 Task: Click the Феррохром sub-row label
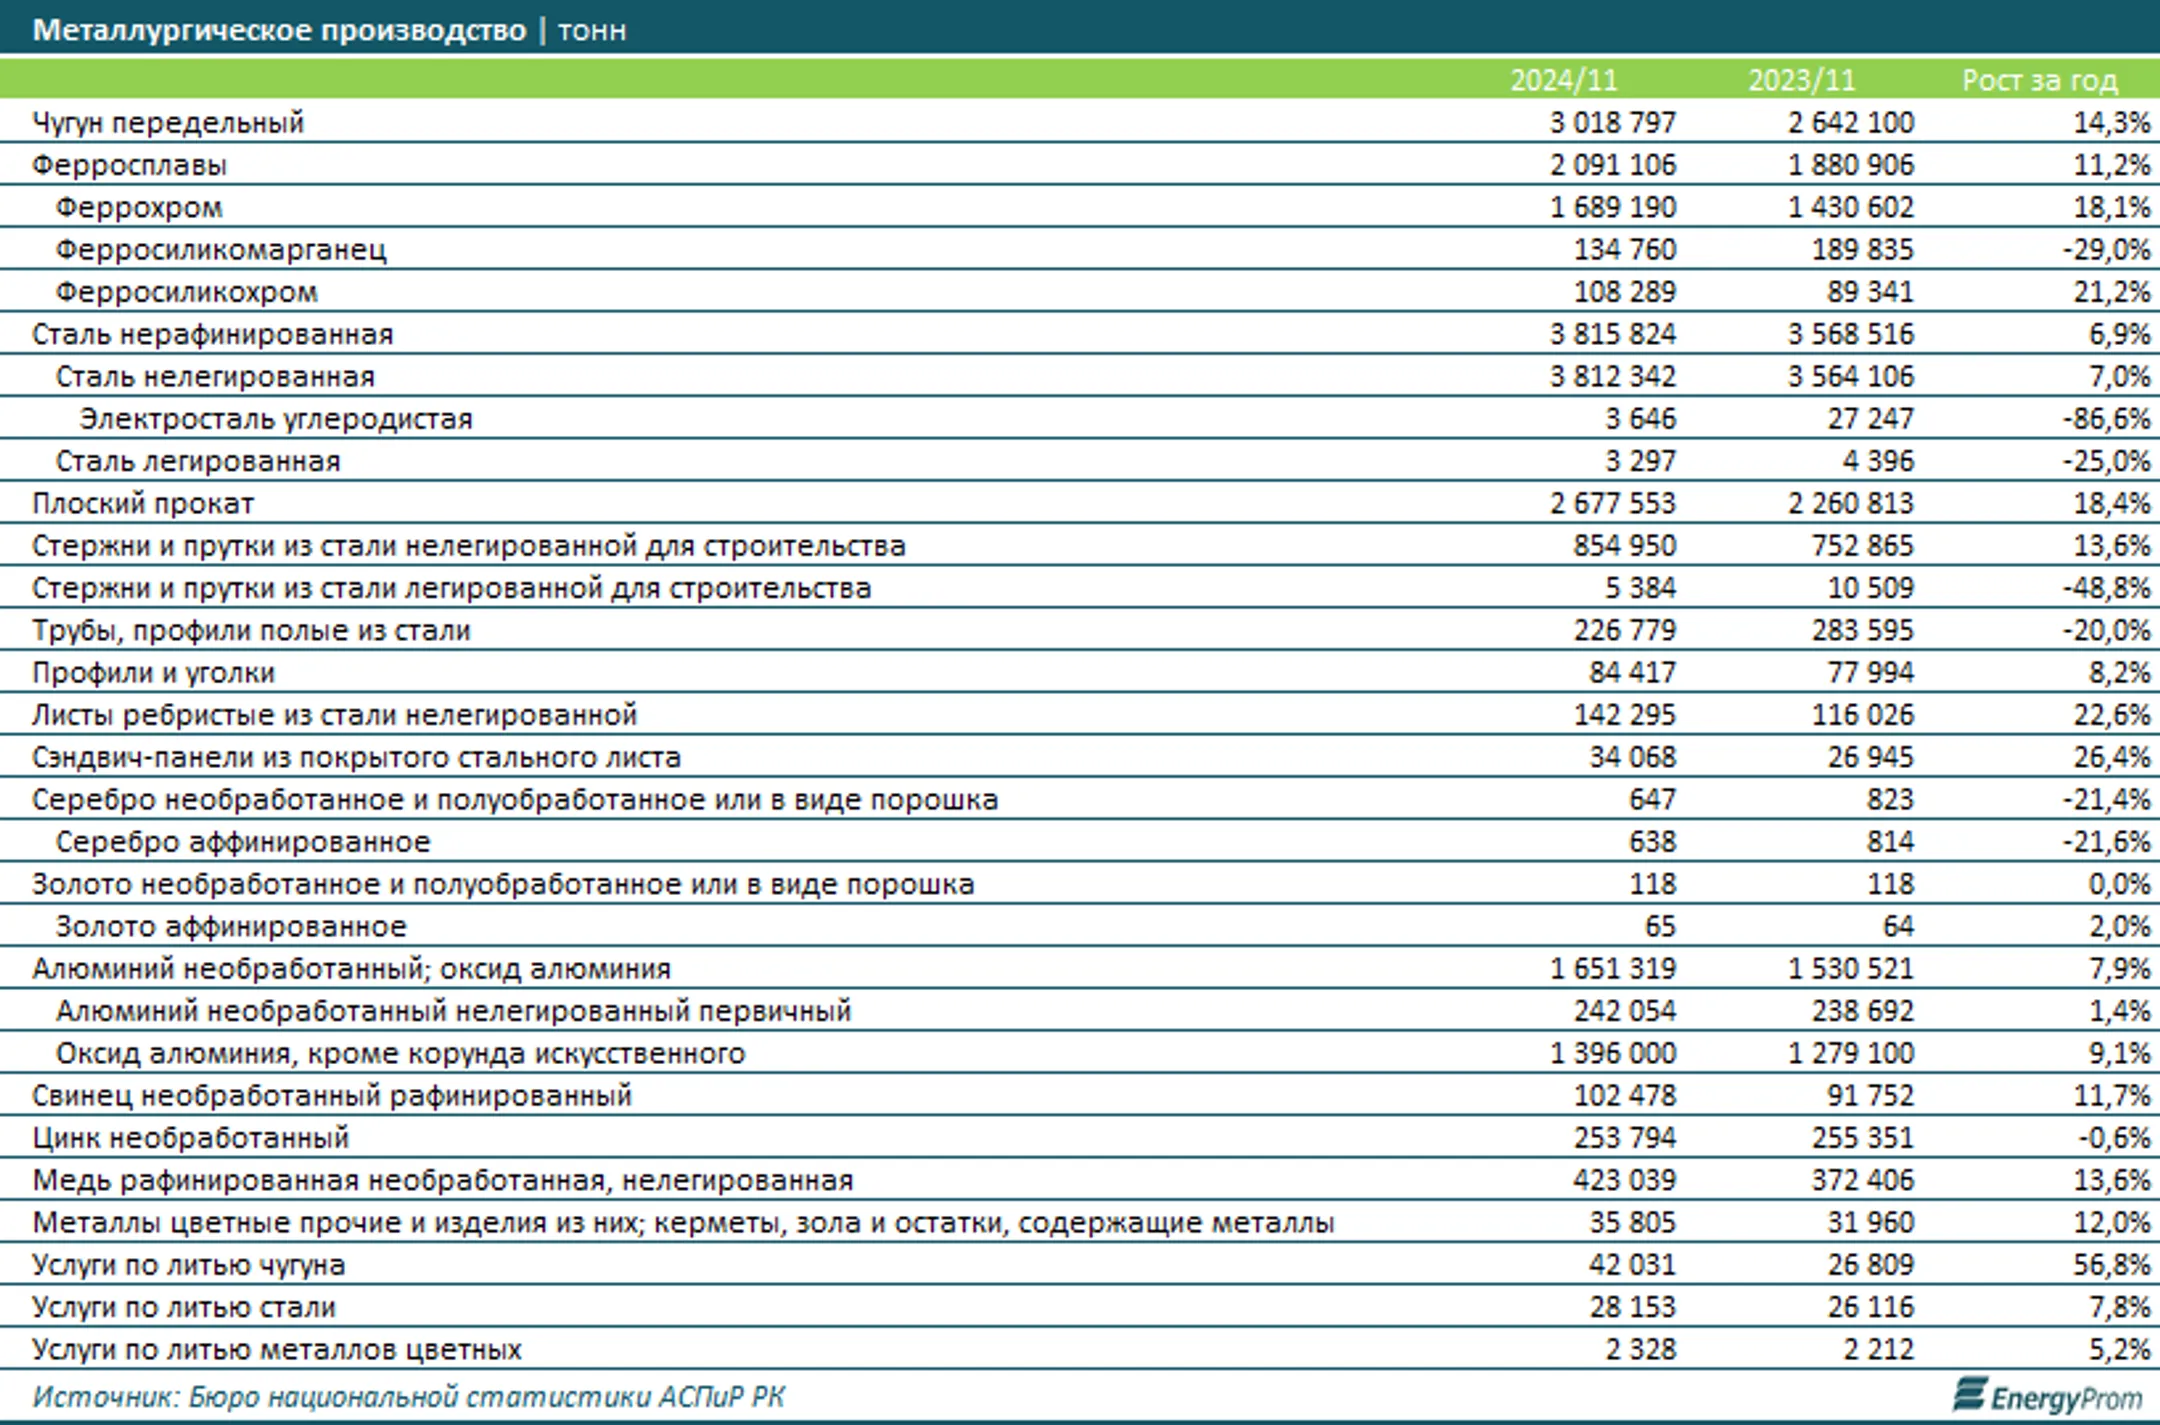point(139,207)
